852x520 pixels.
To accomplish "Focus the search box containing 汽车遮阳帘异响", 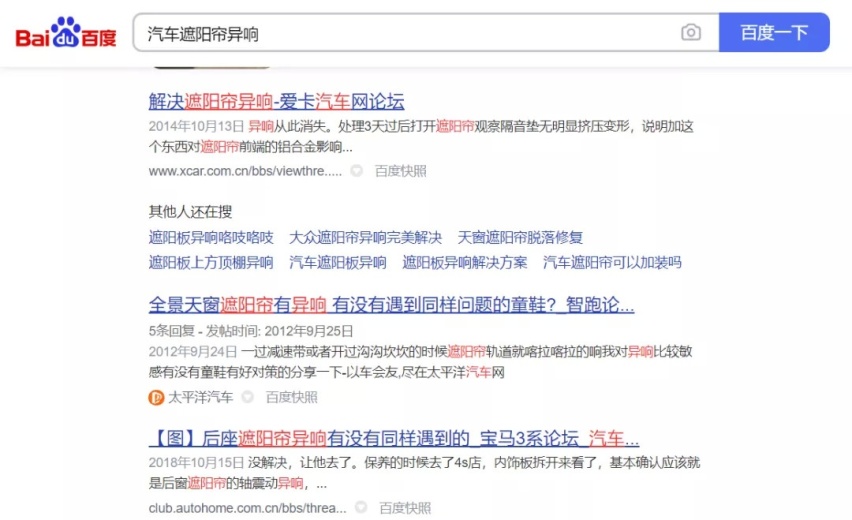I will point(426,33).
